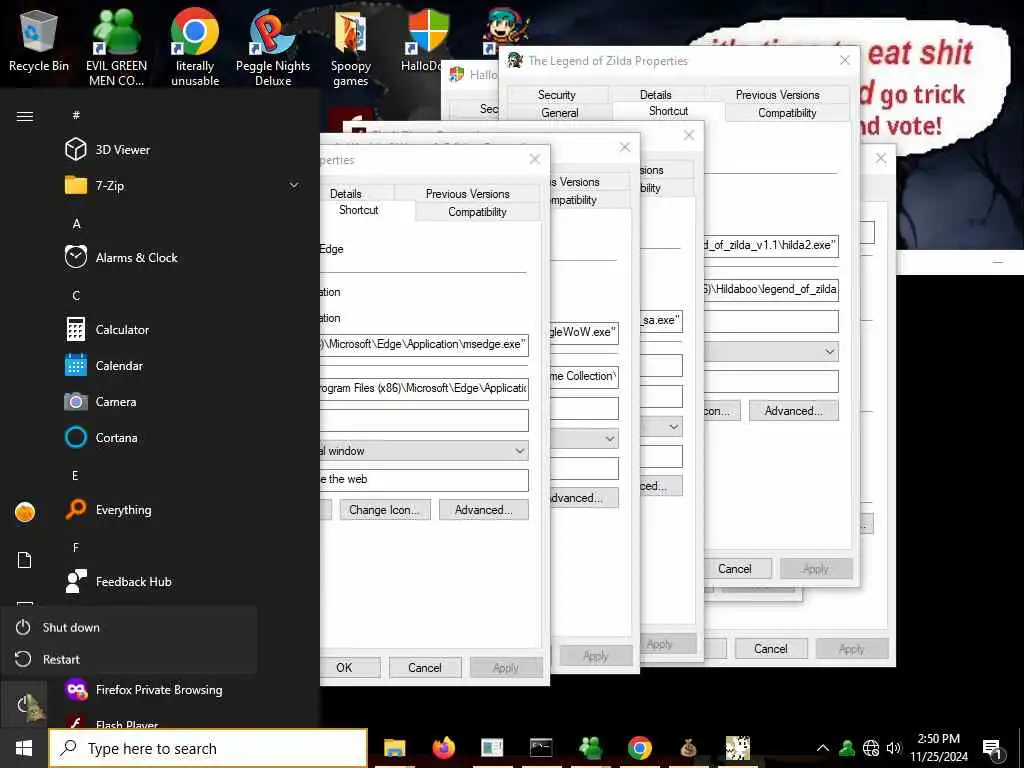Open the Documents icon in Start sidebar

point(25,560)
